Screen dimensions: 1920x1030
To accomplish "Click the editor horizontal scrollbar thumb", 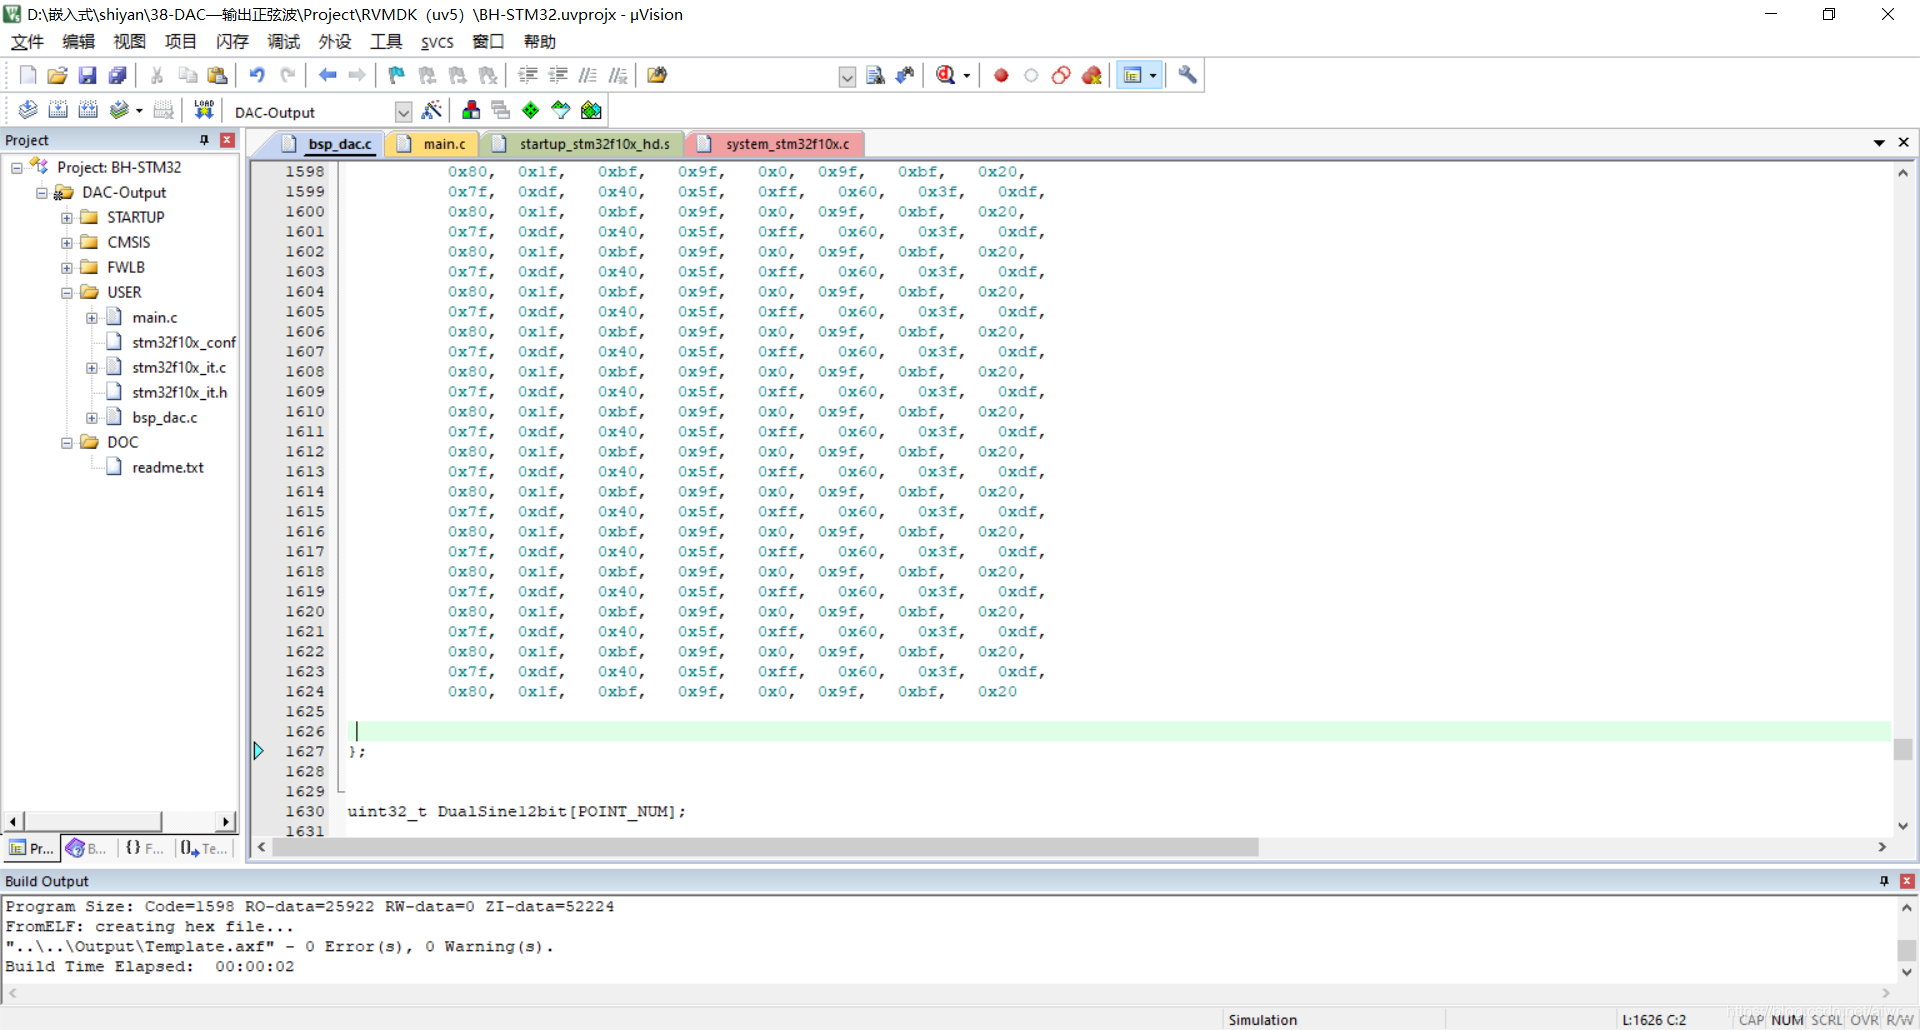I will tap(765, 847).
